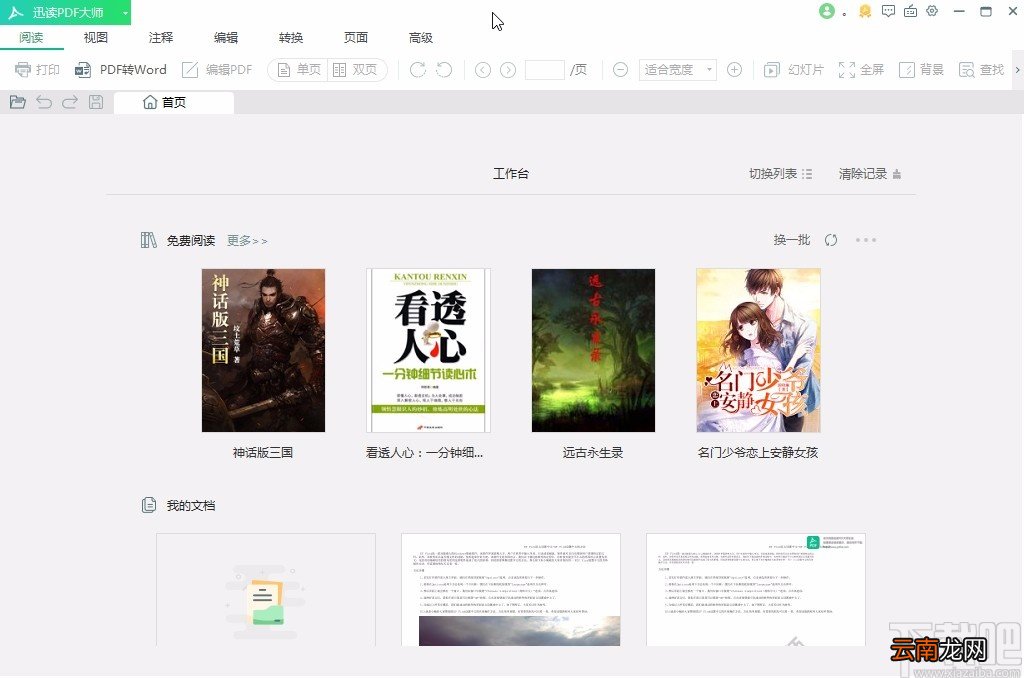
Task: Open PDF to Word converter
Action: coord(120,69)
